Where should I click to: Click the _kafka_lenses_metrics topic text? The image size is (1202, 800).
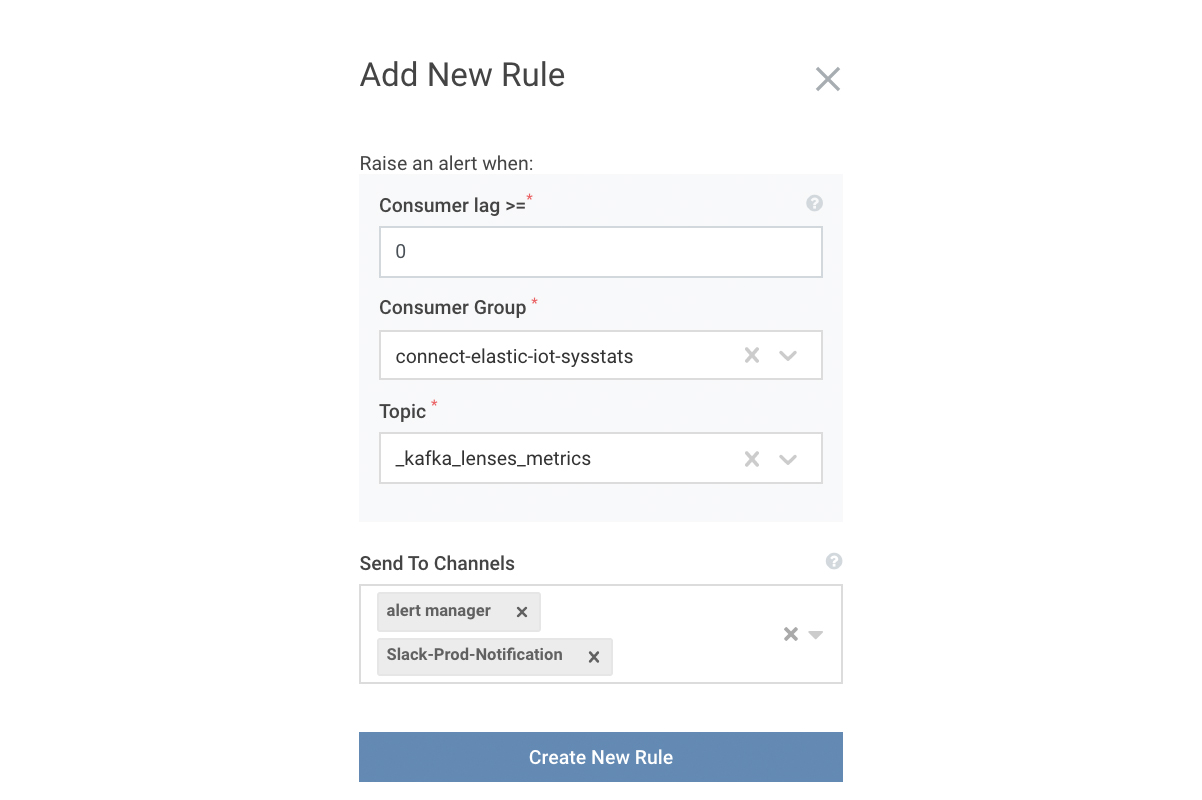[x=493, y=459]
